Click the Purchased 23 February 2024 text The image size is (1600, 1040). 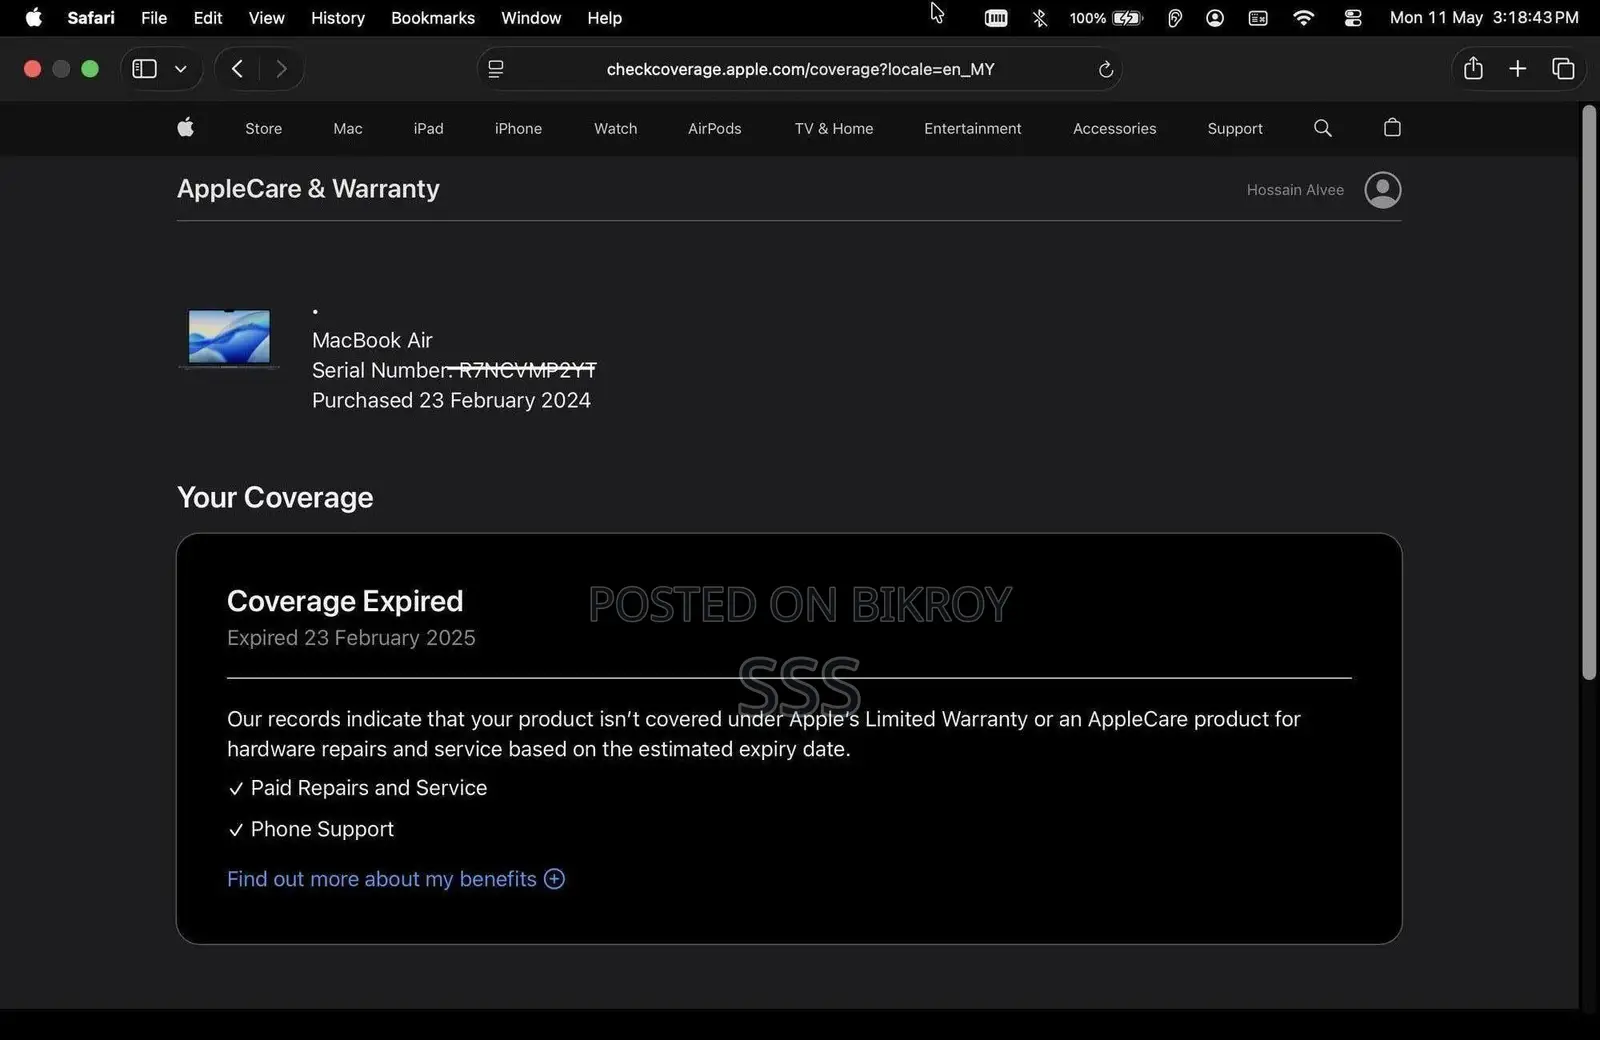pos(451,400)
